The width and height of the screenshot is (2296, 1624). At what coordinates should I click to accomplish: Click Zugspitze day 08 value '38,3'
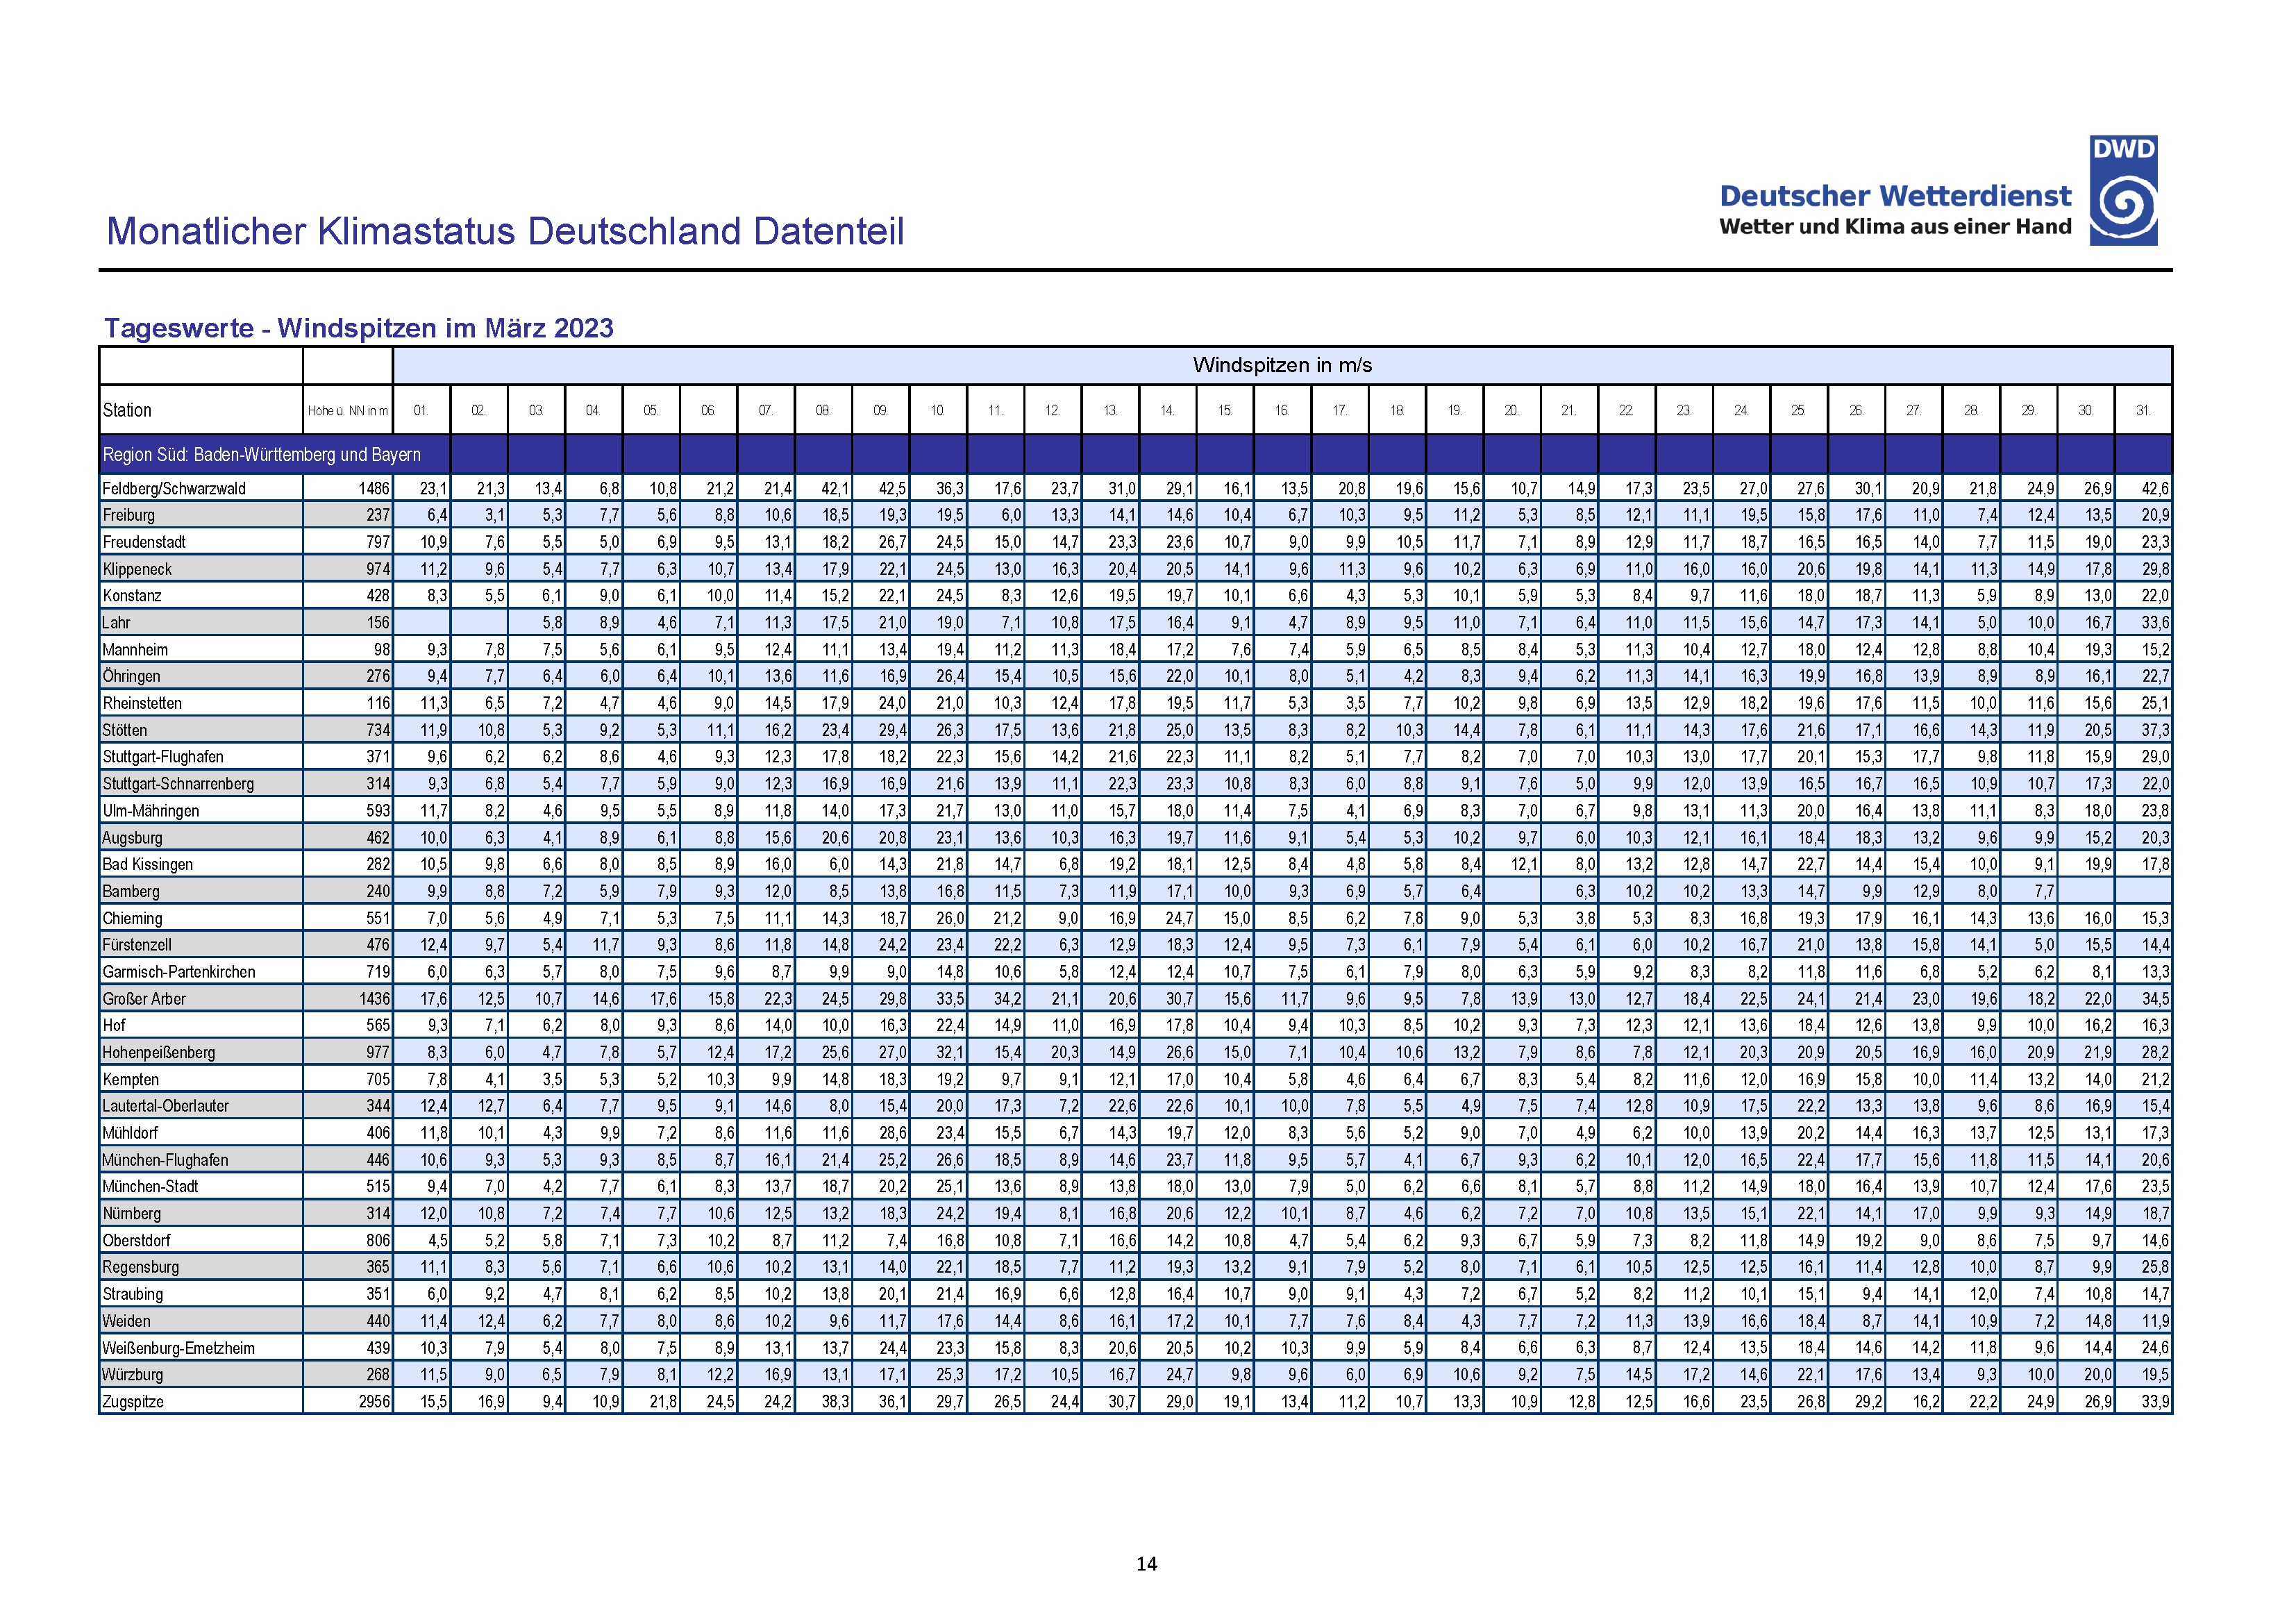835,1401
